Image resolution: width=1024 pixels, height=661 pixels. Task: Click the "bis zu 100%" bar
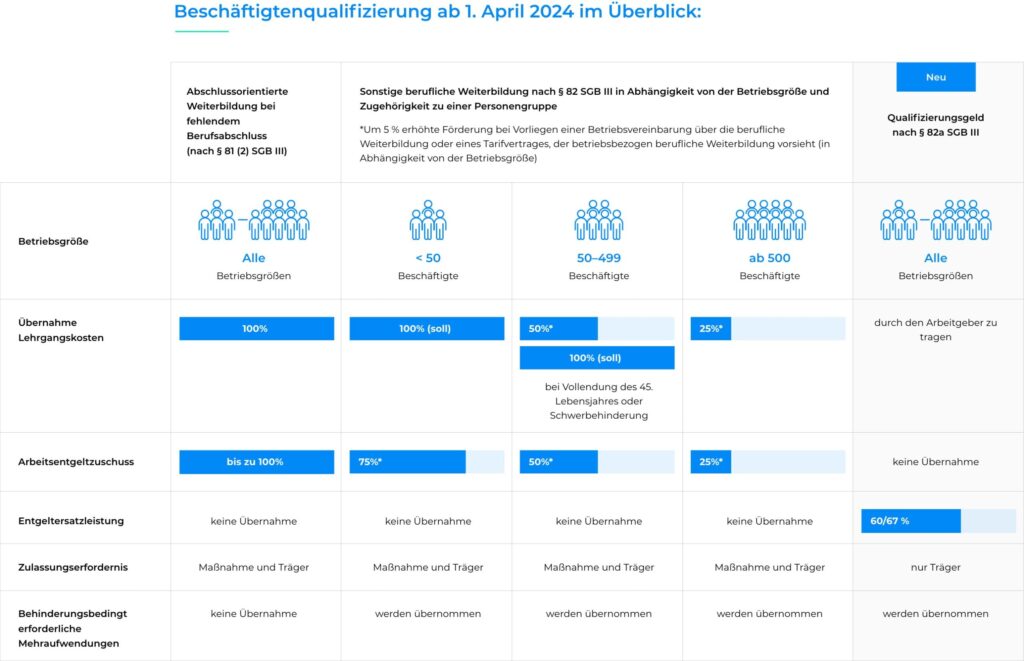tap(256, 462)
